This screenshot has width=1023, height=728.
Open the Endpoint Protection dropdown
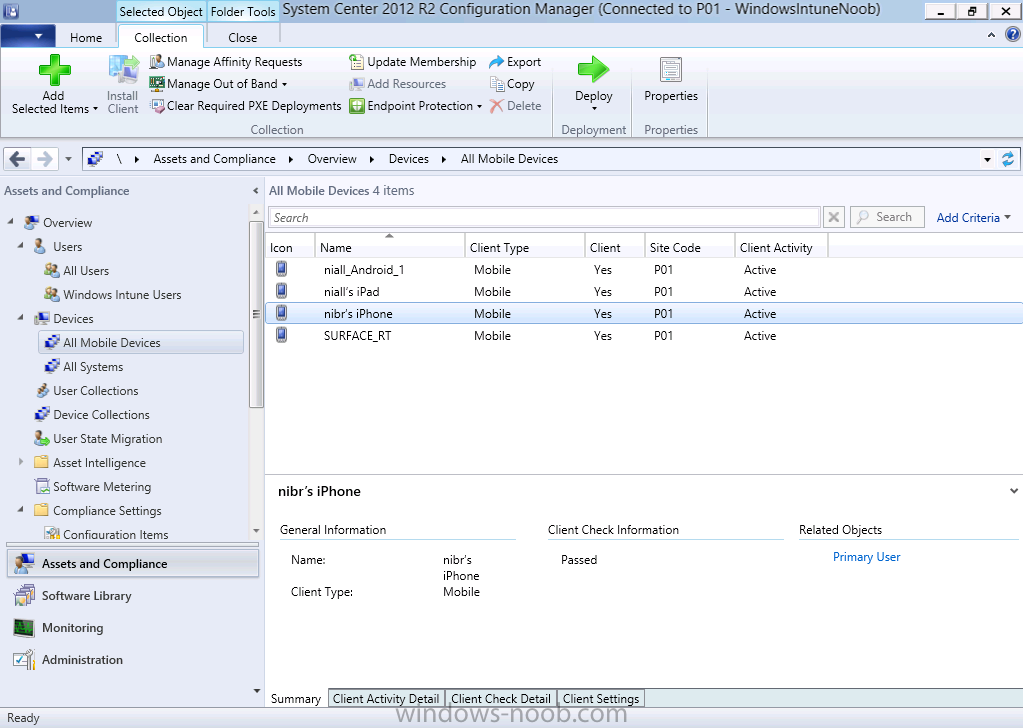click(416, 106)
